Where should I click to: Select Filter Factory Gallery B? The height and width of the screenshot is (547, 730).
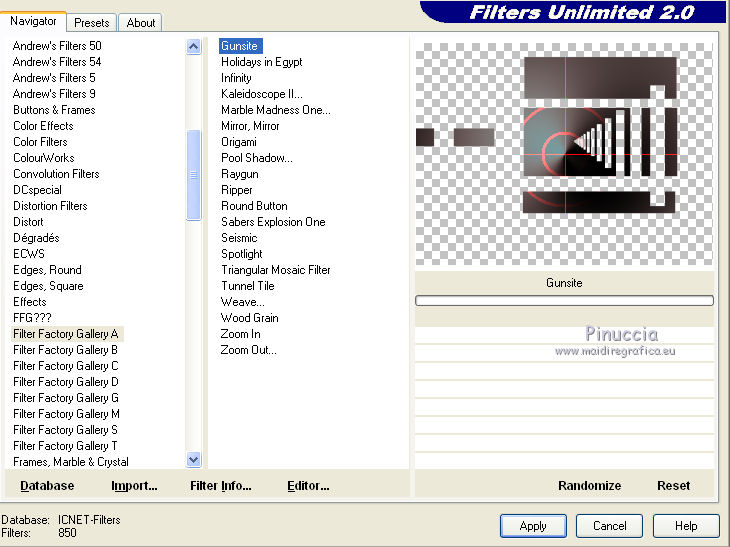click(x=65, y=350)
